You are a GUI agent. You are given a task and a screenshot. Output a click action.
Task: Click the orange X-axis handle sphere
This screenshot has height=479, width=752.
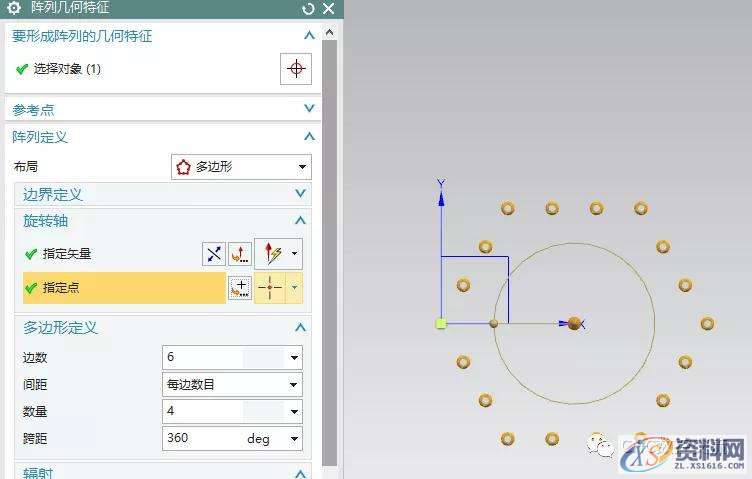(574, 324)
